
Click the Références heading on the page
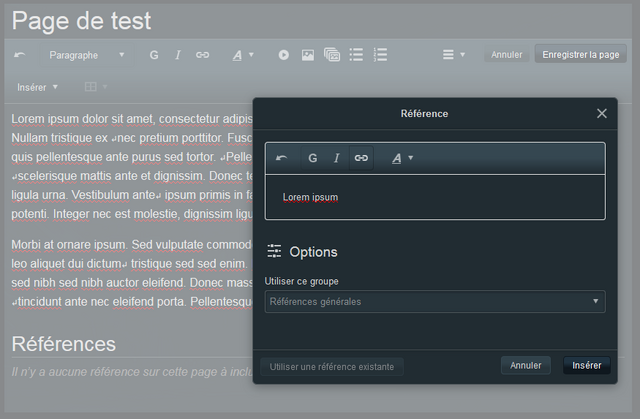click(64, 344)
